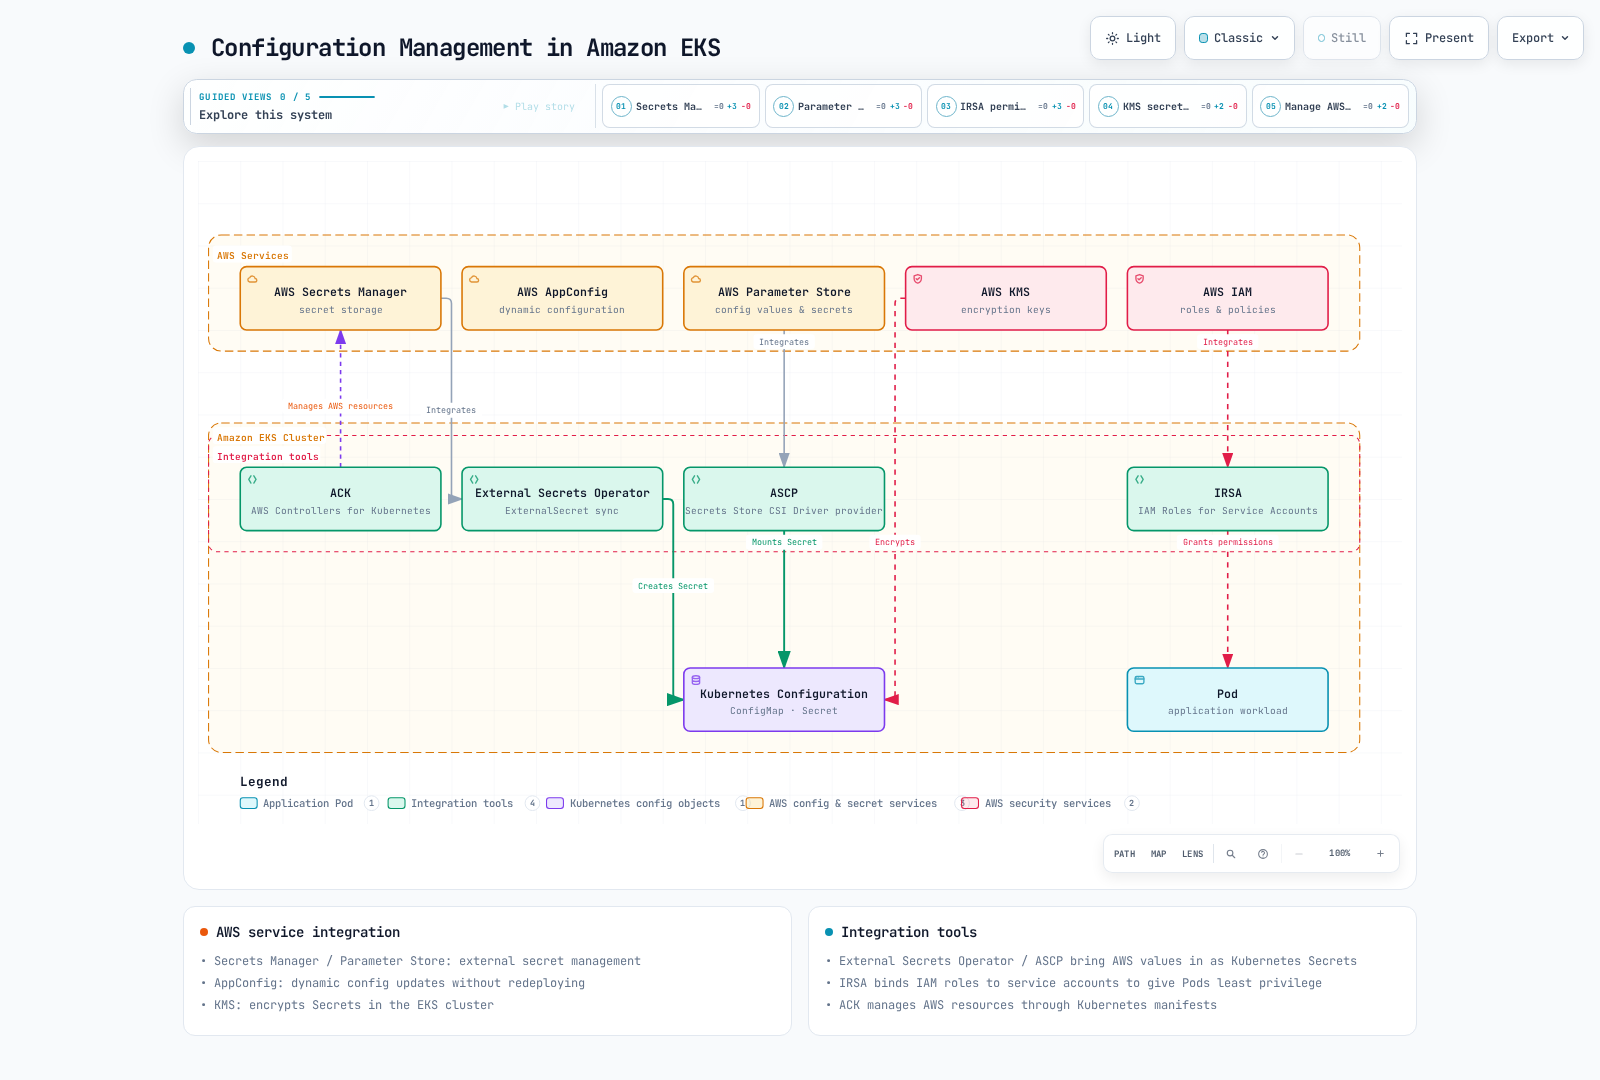Toggle the Light theme button

click(x=1133, y=38)
